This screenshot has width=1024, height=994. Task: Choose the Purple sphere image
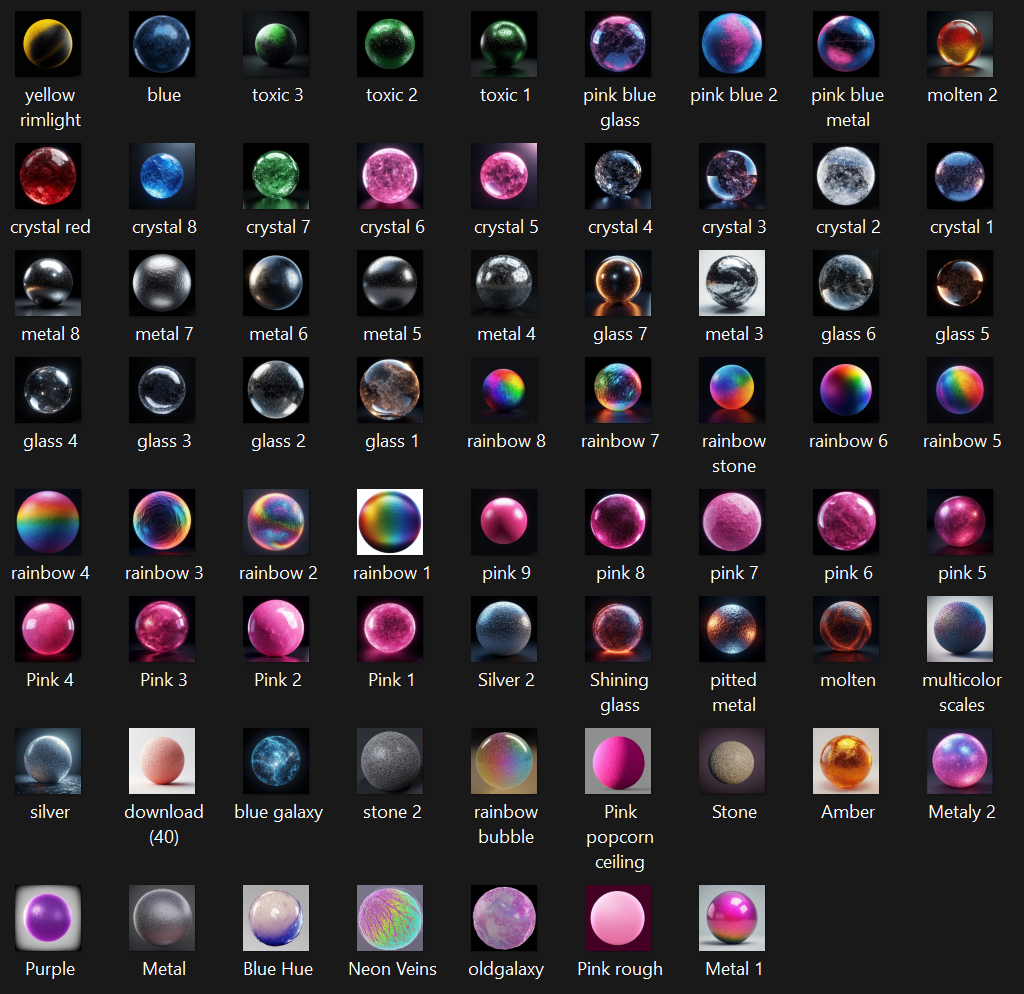click(48, 918)
